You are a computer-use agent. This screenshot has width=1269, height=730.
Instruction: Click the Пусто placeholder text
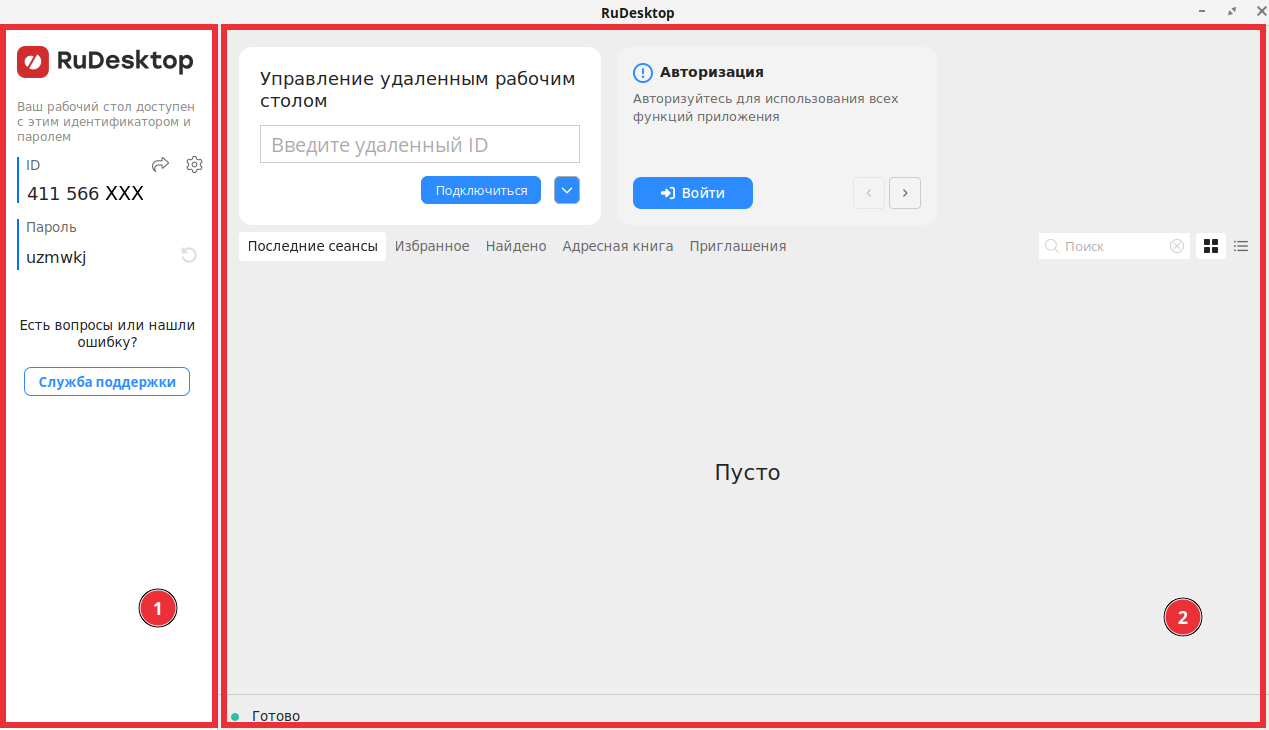pos(747,472)
